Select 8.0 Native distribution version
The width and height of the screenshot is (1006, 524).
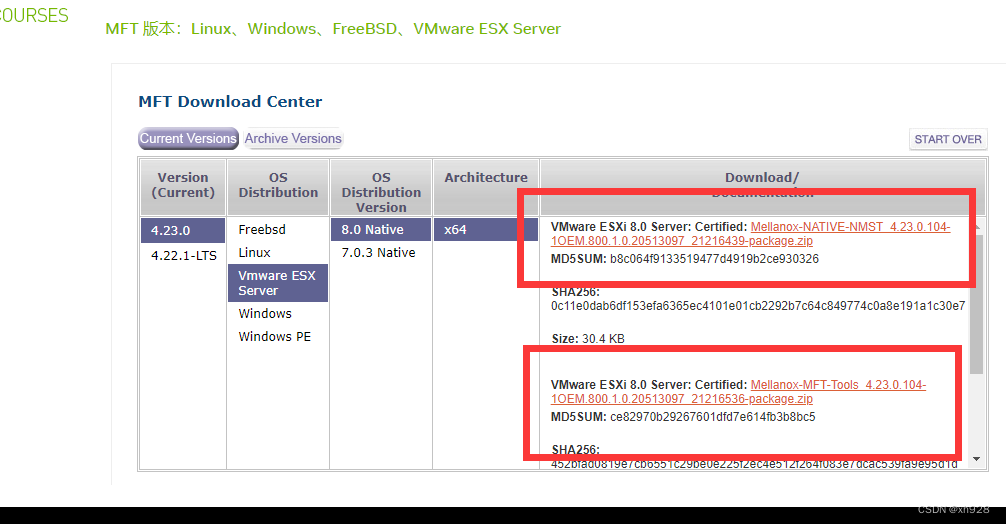pyautogui.click(x=380, y=230)
